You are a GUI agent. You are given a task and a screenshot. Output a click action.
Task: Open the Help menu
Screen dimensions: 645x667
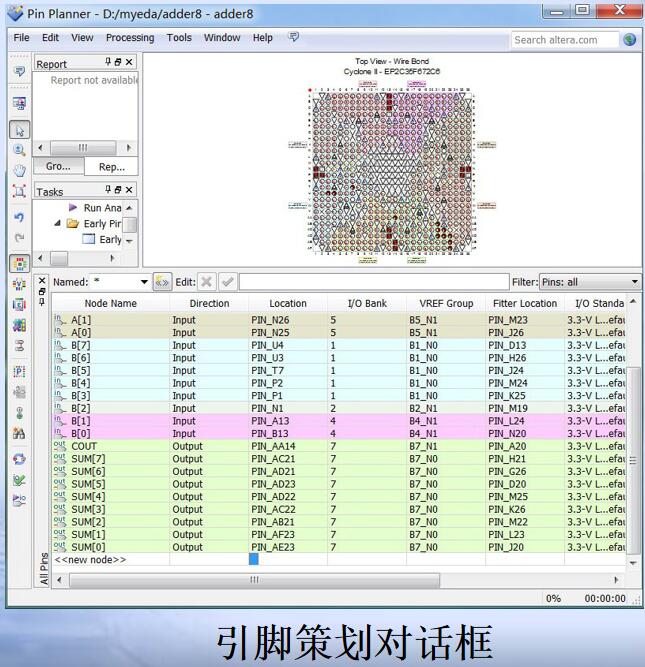click(x=263, y=37)
